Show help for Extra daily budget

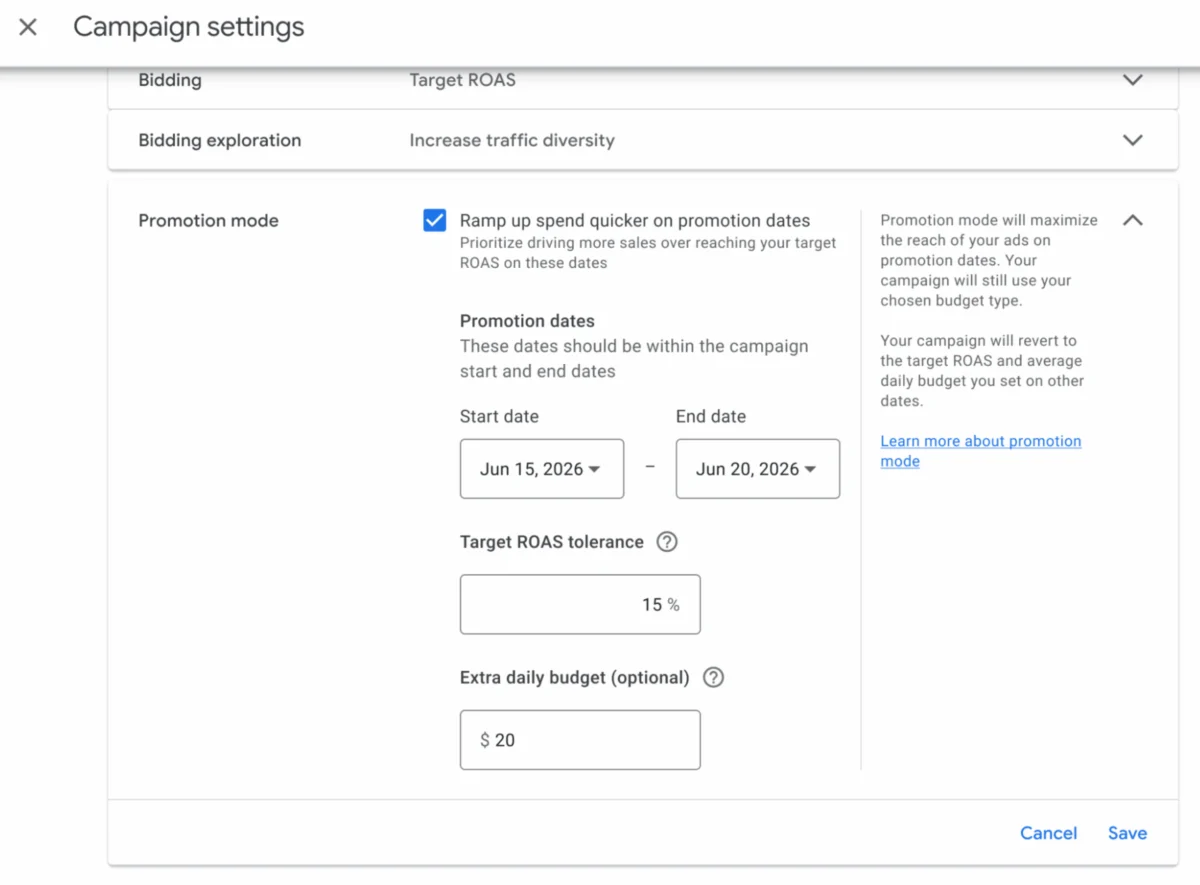click(713, 677)
